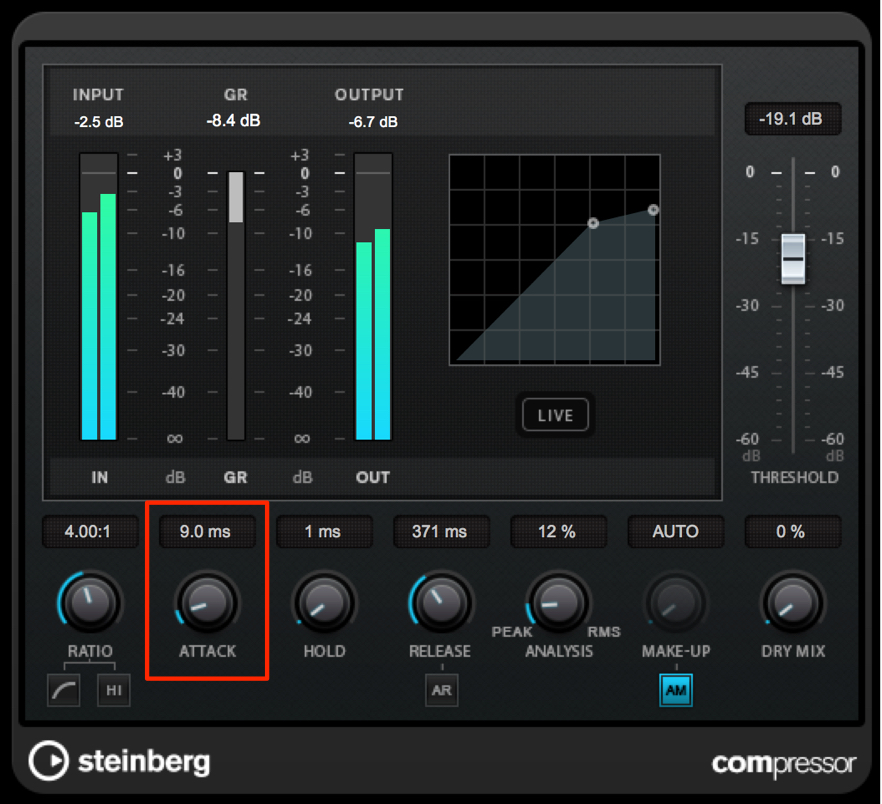Click the LIVE button
This screenshot has width=882, height=804.
coord(555,415)
